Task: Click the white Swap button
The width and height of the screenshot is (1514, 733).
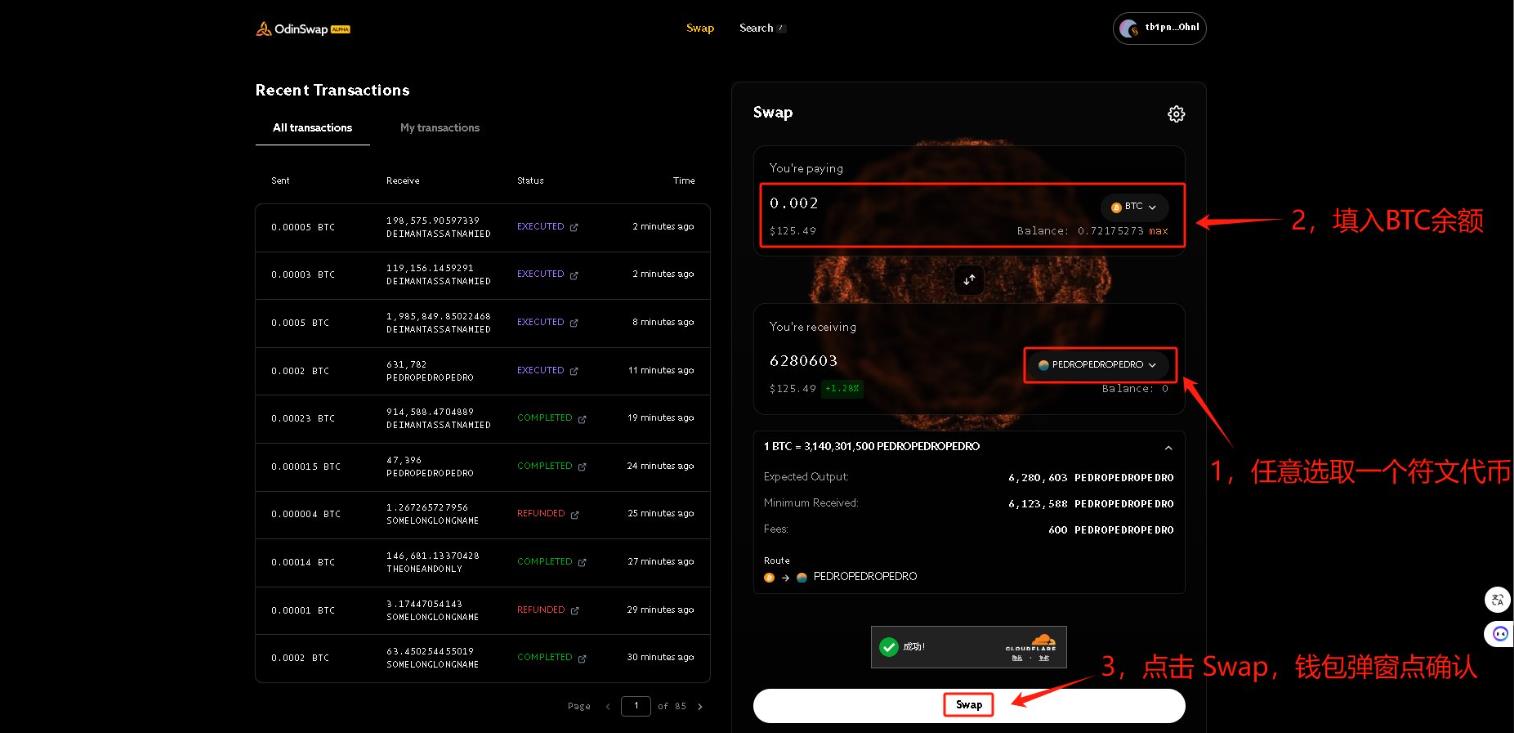Action: pyautogui.click(x=969, y=705)
